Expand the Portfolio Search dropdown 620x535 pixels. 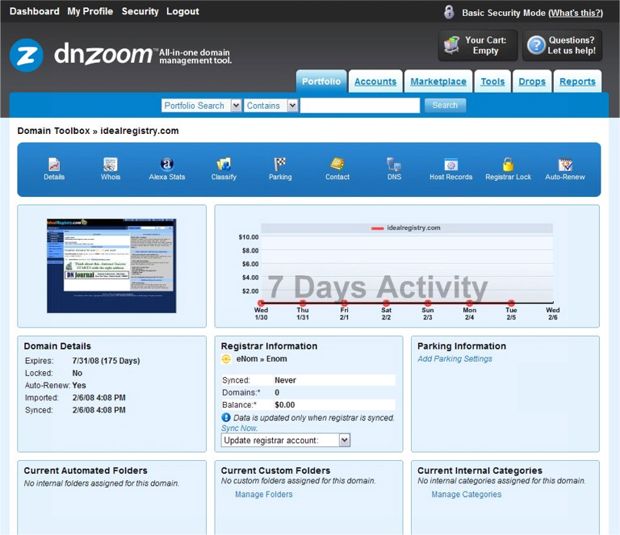pos(236,106)
